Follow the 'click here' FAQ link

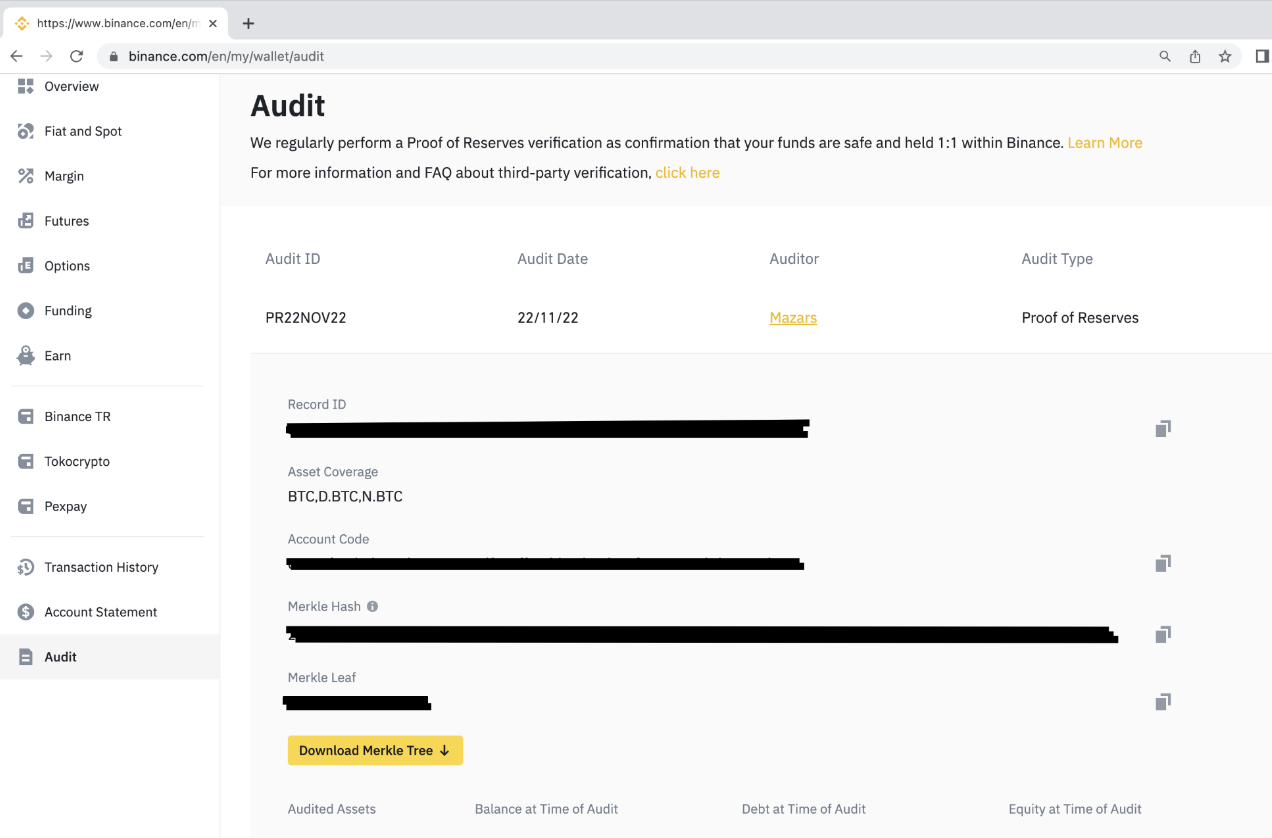point(687,173)
